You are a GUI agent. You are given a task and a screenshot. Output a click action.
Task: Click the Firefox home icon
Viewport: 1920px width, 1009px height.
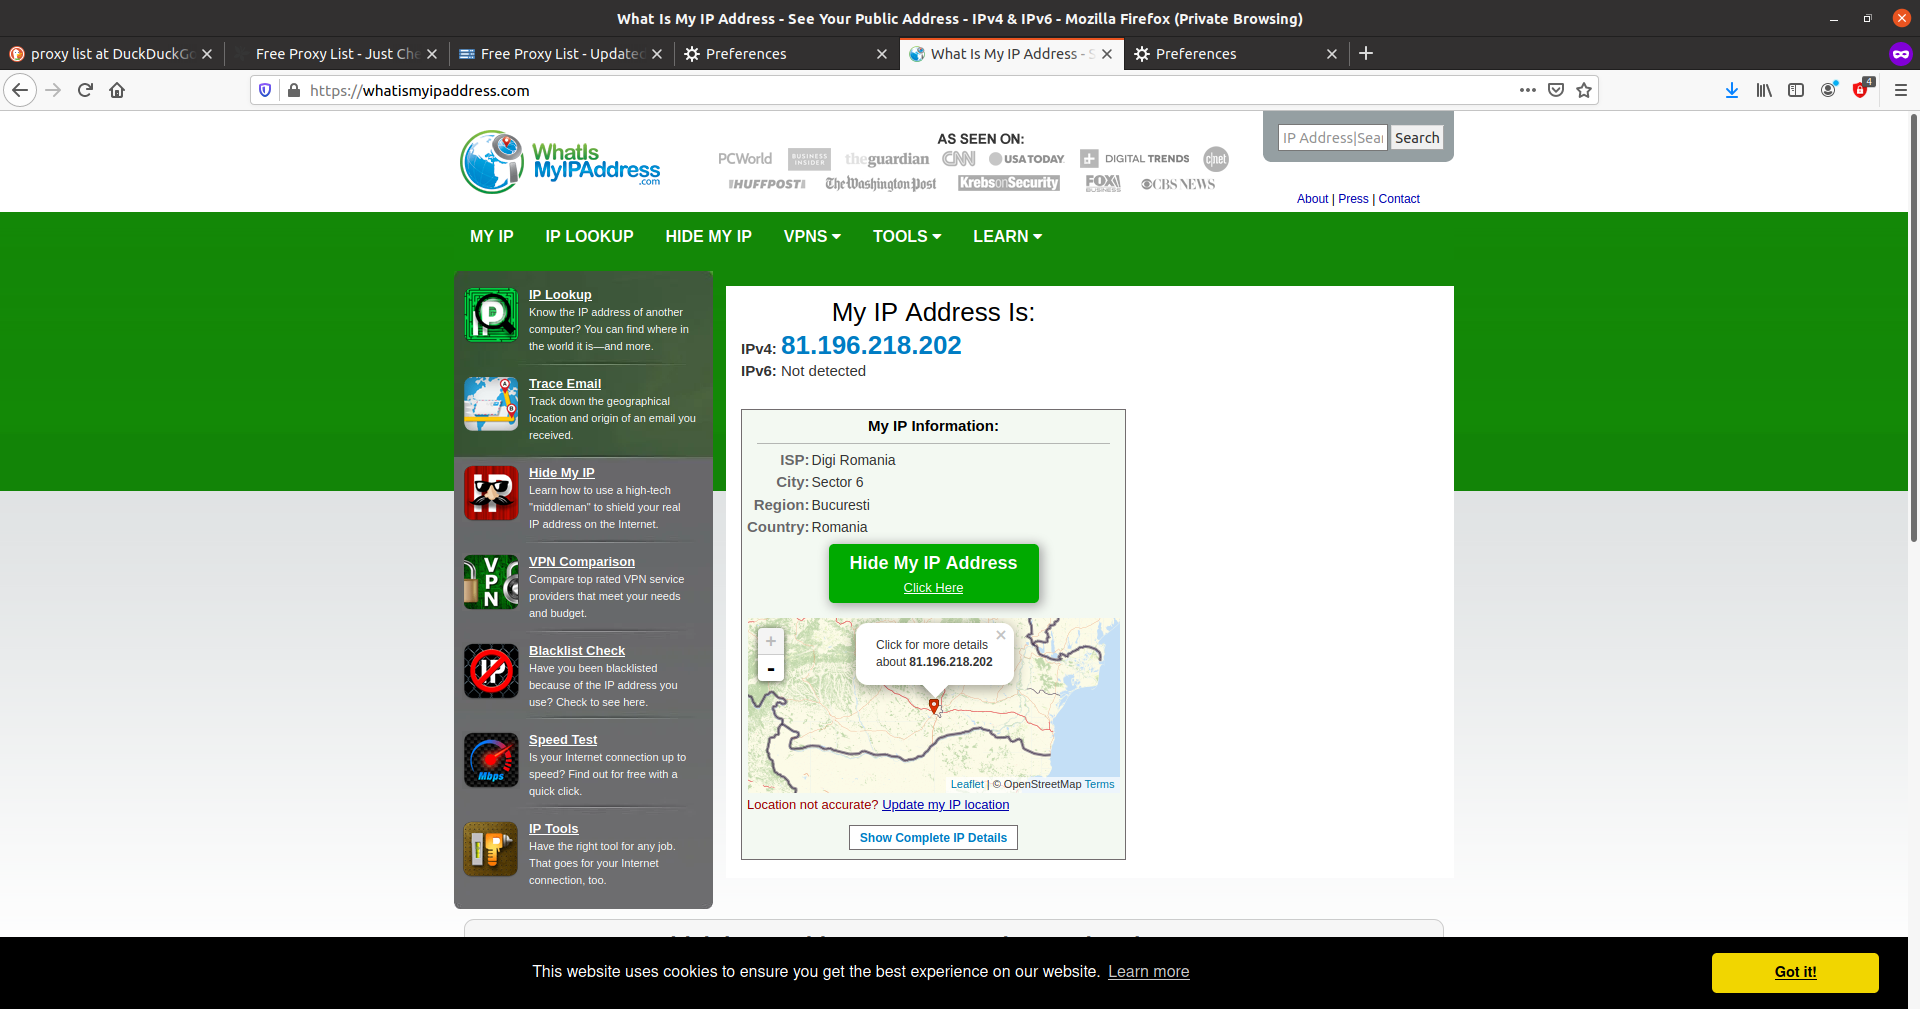pos(117,90)
